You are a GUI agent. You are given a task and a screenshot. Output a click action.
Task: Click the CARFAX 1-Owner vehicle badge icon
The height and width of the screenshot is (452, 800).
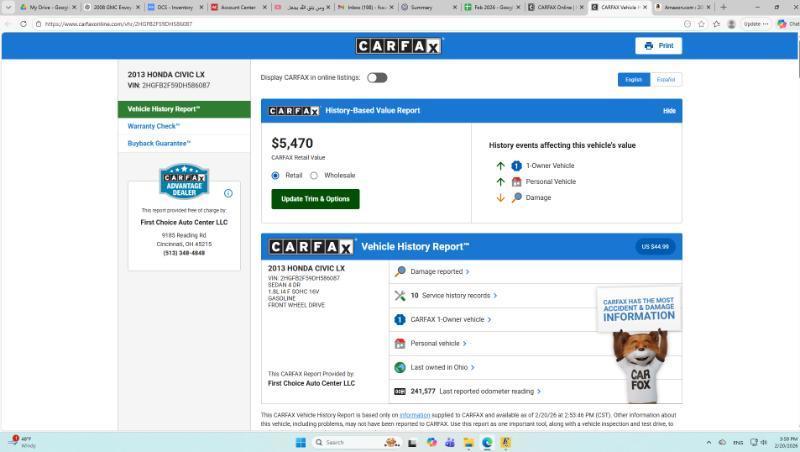click(x=400, y=319)
